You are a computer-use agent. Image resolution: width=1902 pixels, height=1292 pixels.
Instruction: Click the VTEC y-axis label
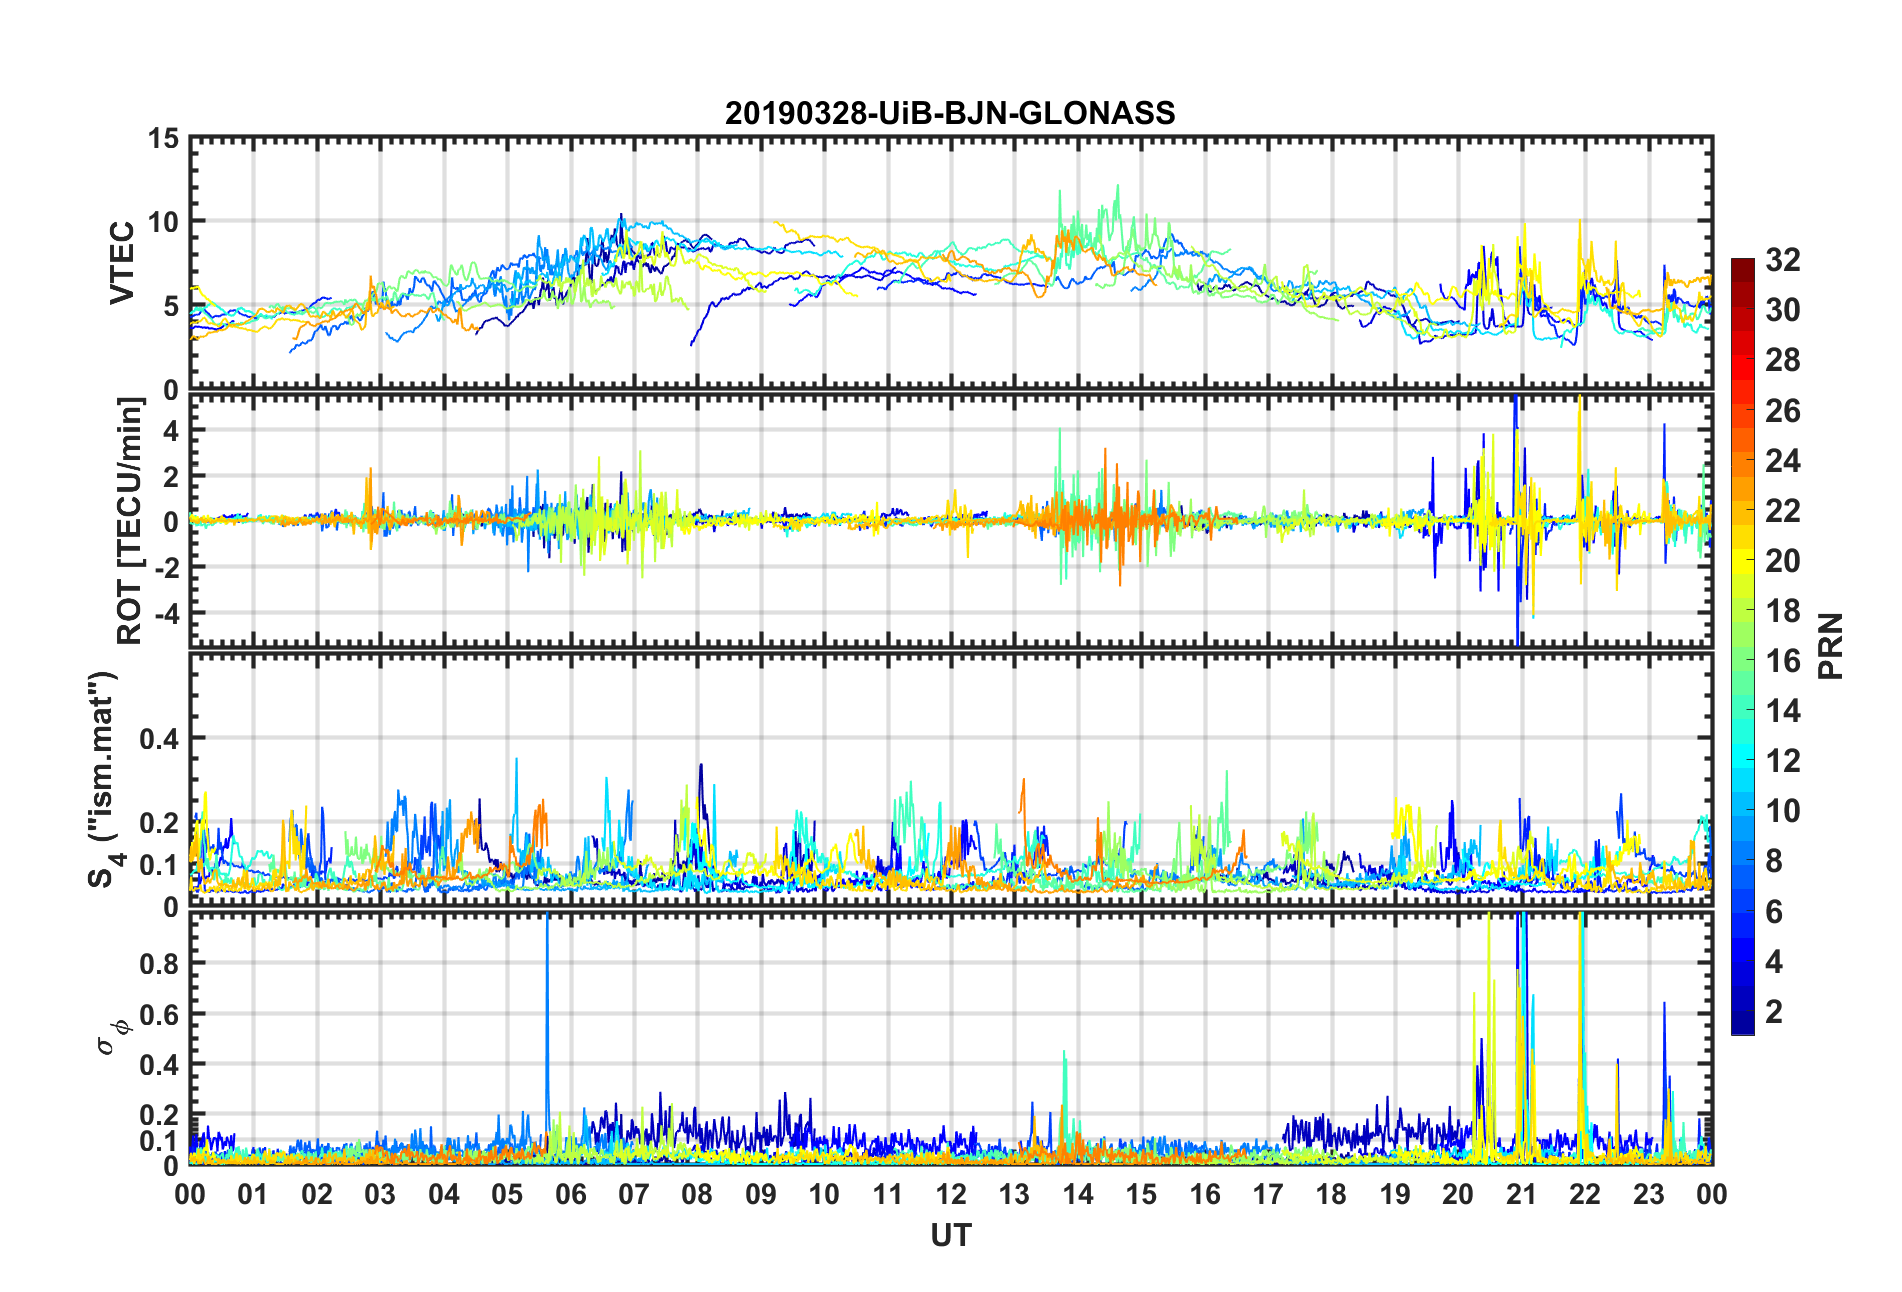tap(122, 263)
